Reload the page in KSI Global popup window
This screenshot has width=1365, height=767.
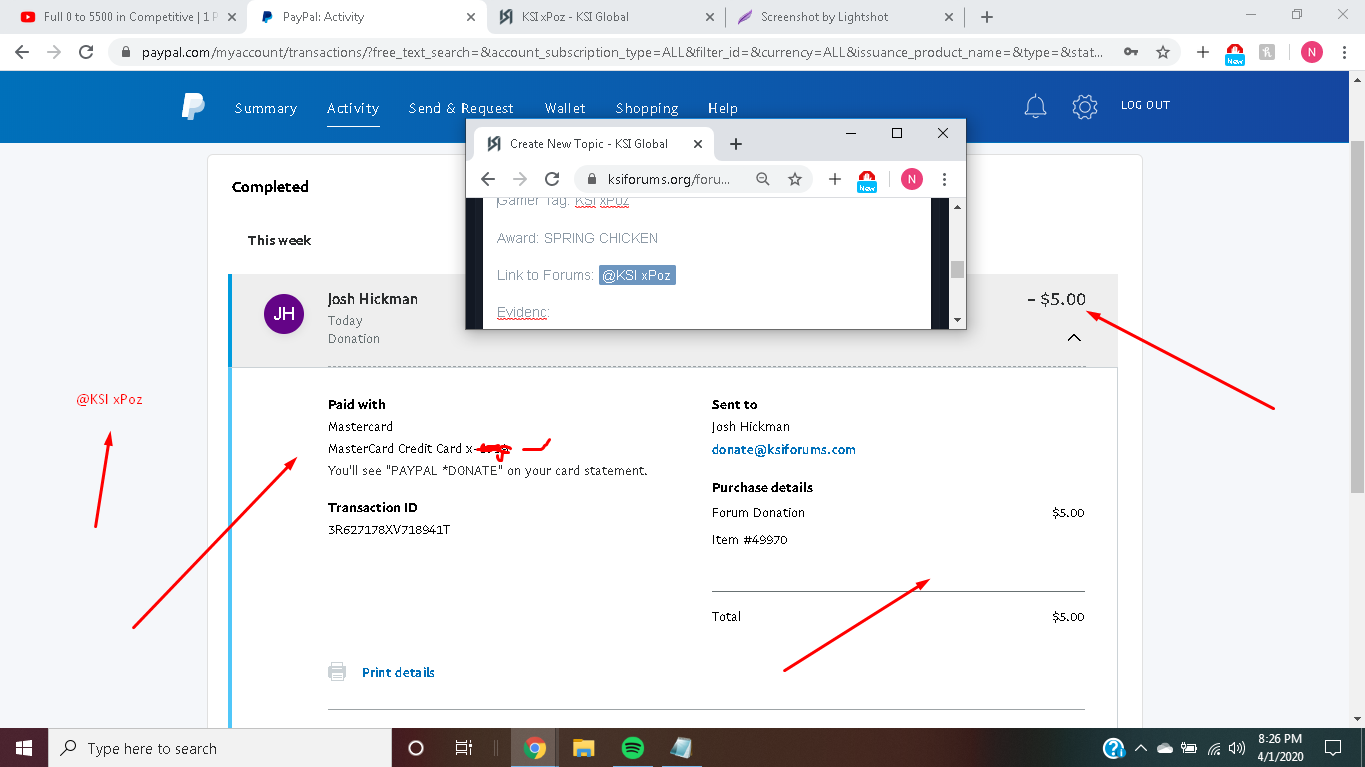click(x=552, y=179)
